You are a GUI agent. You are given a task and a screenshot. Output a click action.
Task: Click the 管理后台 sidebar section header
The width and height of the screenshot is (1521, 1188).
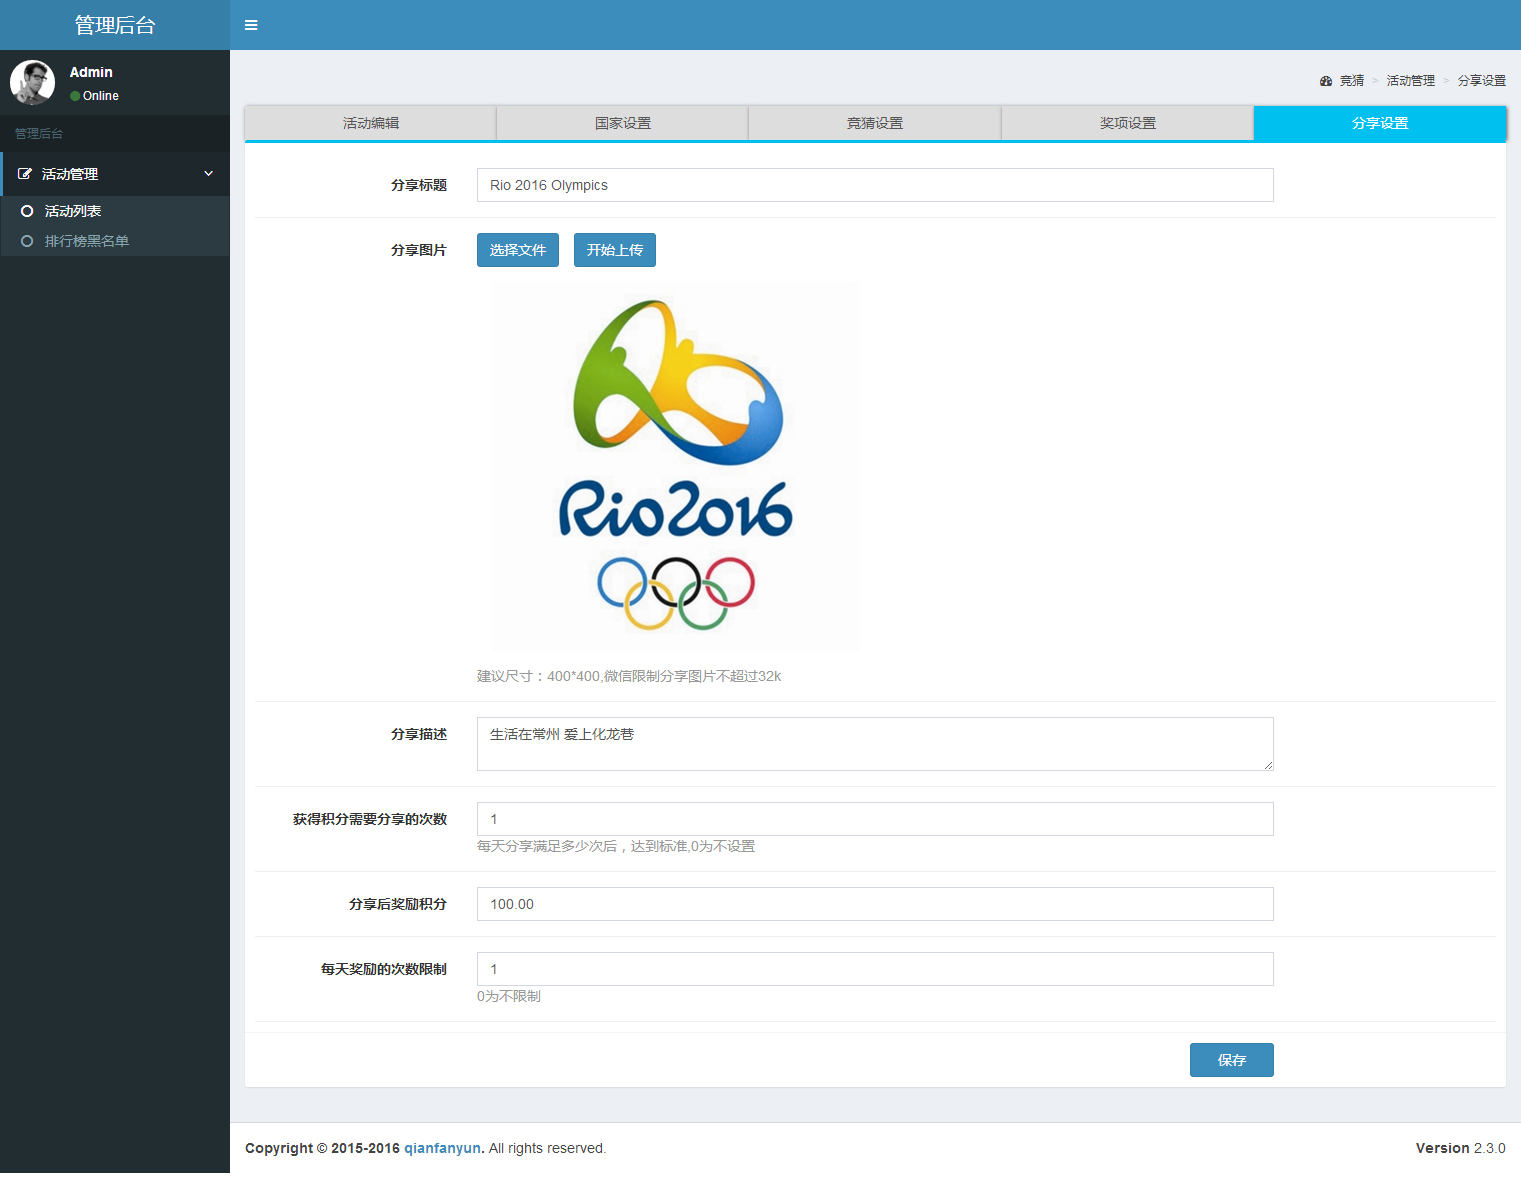point(39,134)
